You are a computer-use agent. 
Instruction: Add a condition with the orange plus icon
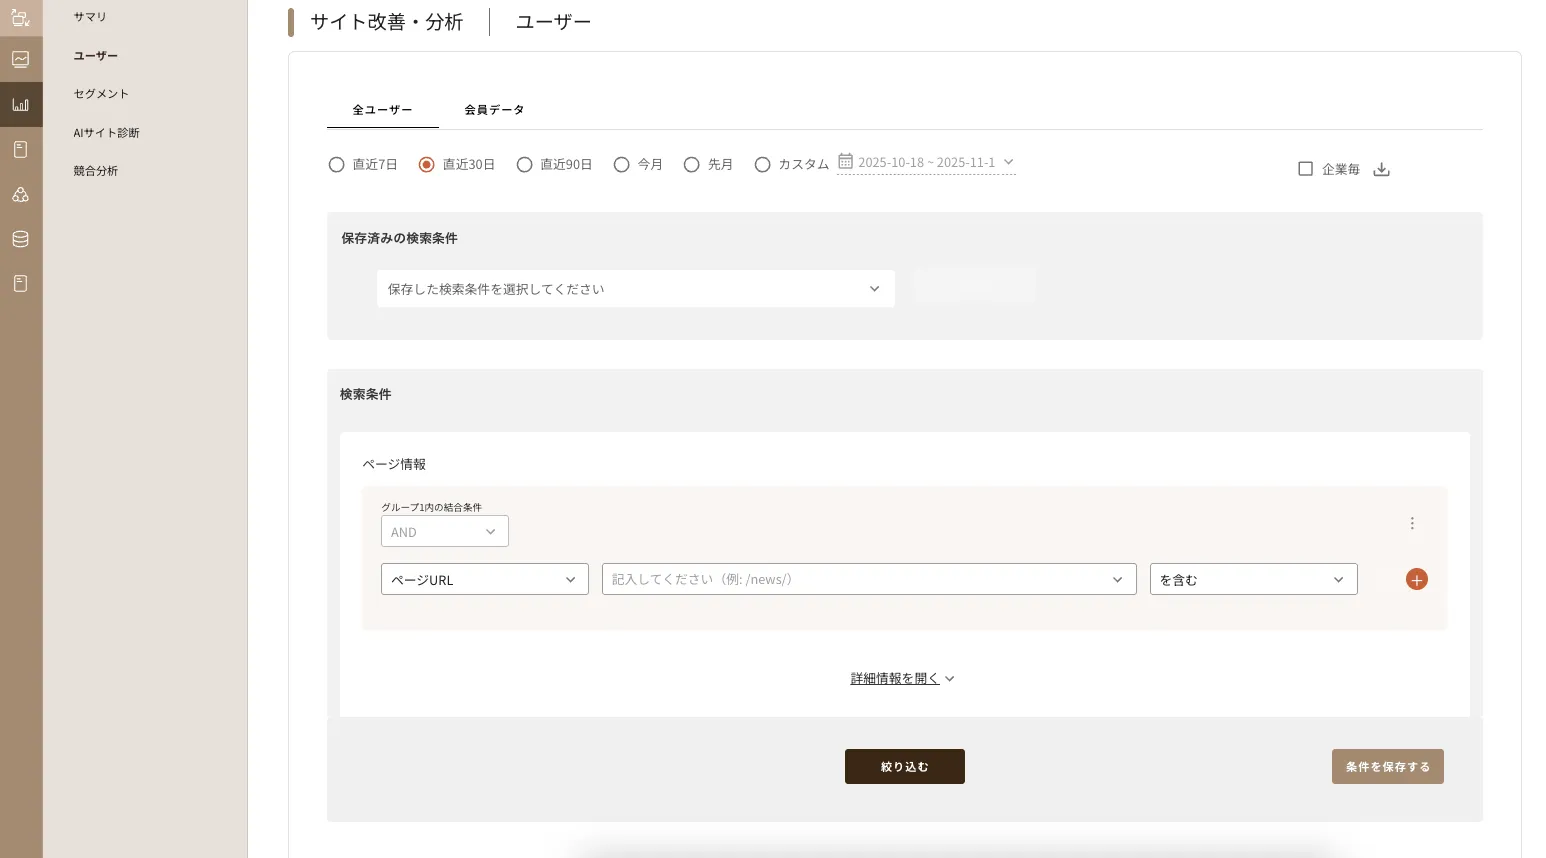coord(1416,579)
